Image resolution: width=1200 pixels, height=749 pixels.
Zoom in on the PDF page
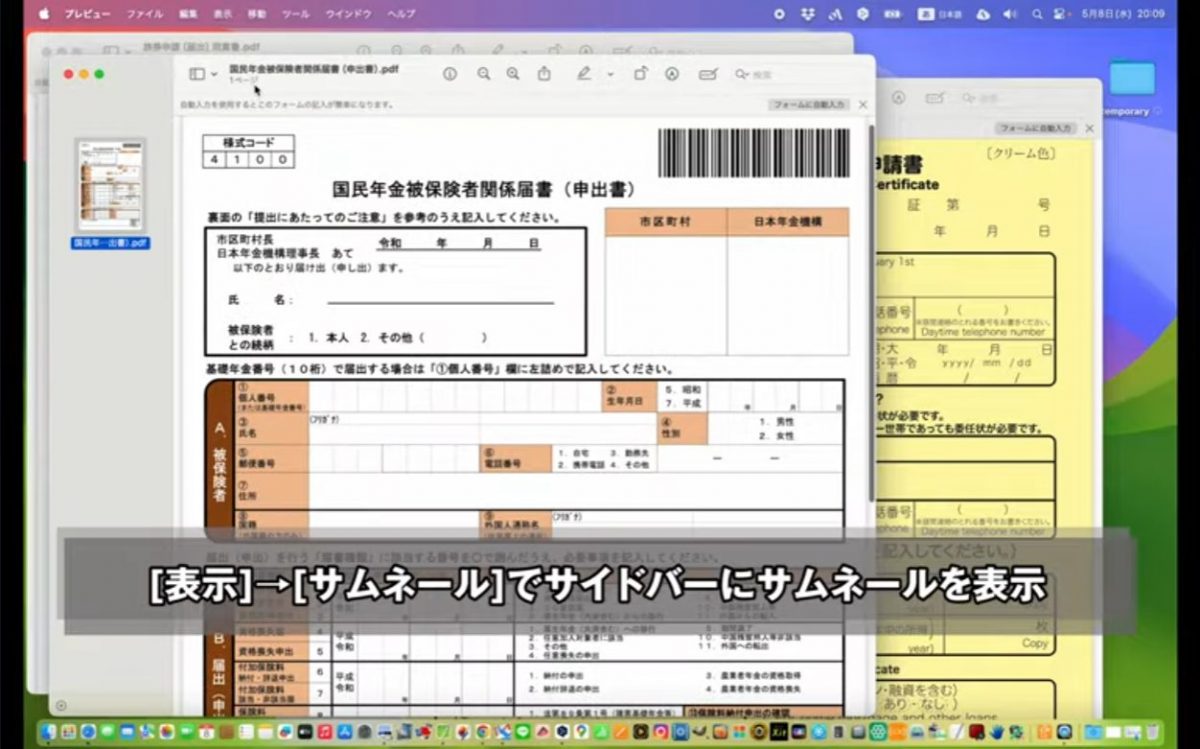point(513,74)
